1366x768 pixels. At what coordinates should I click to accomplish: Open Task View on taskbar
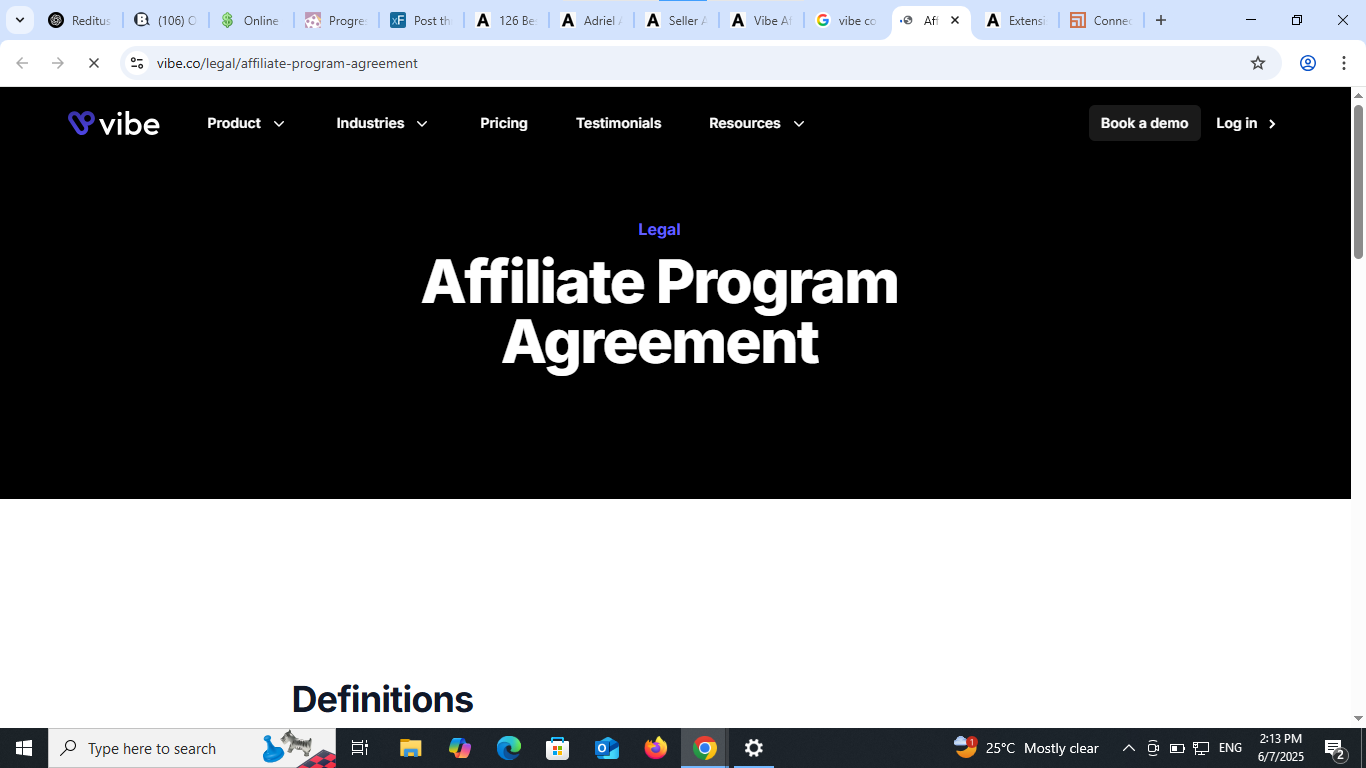tap(360, 748)
